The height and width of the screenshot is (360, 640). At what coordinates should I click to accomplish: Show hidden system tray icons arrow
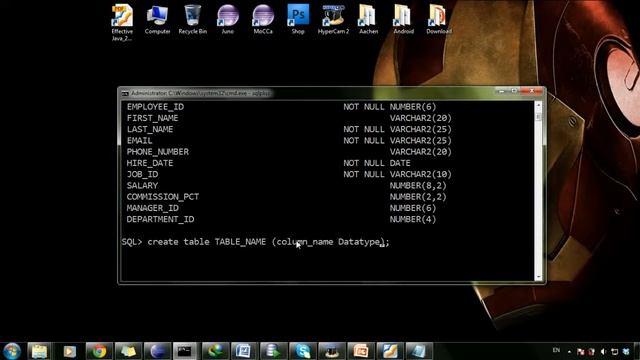569,351
